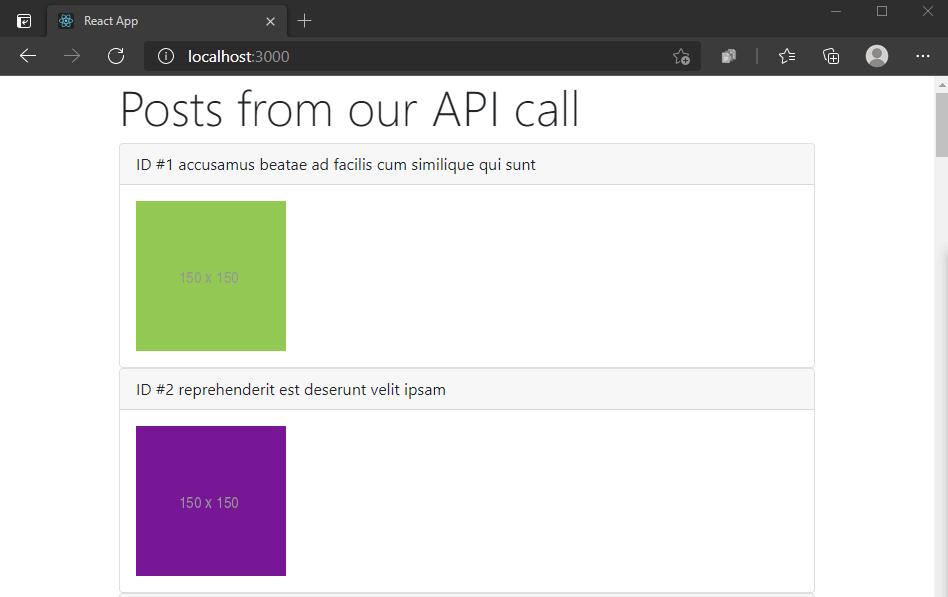Click the ID #2 reprehenderit post header

[467, 390]
